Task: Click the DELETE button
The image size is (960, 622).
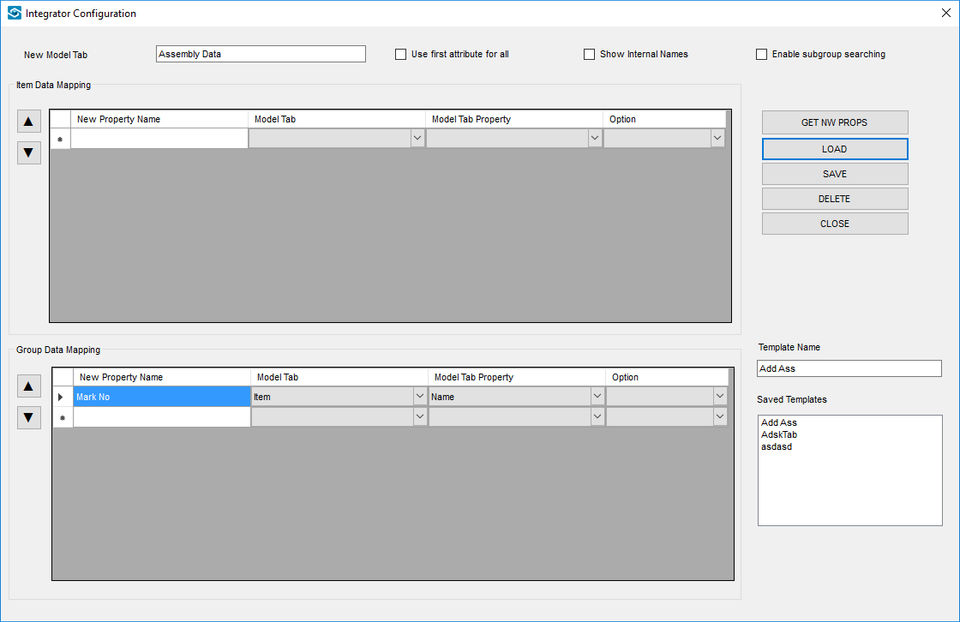Action: click(834, 199)
